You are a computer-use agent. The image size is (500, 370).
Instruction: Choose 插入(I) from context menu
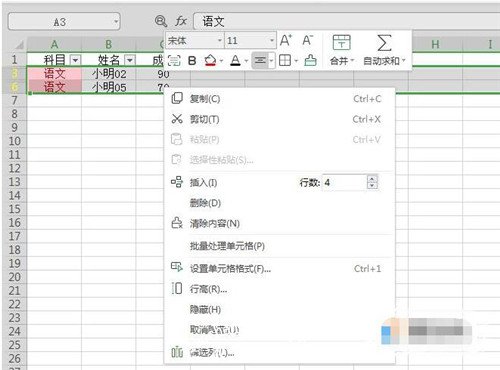click(203, 183)
